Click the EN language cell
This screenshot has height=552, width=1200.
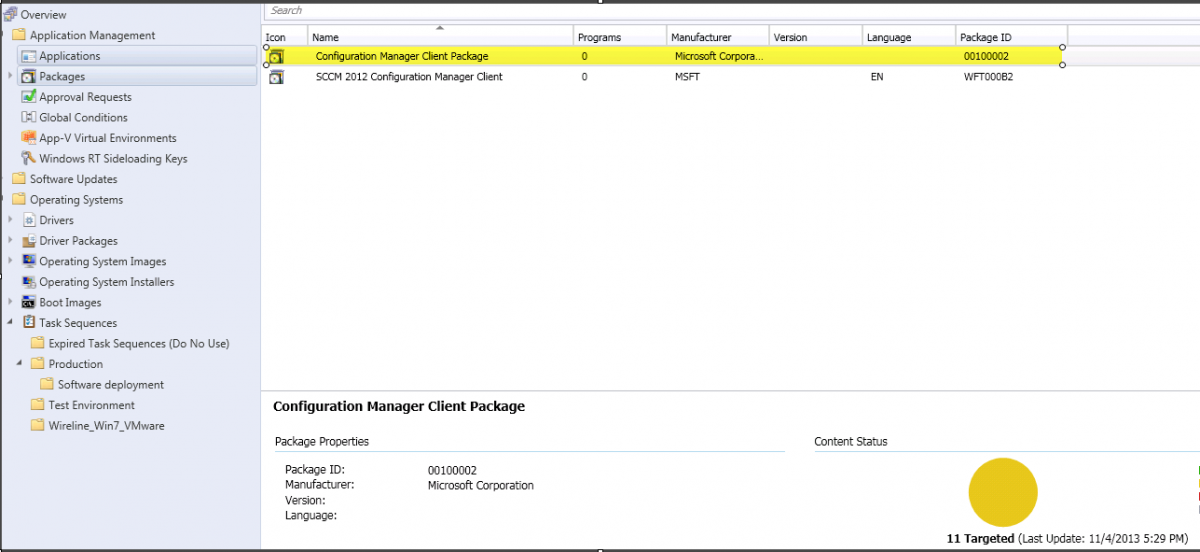coord(878,77)
